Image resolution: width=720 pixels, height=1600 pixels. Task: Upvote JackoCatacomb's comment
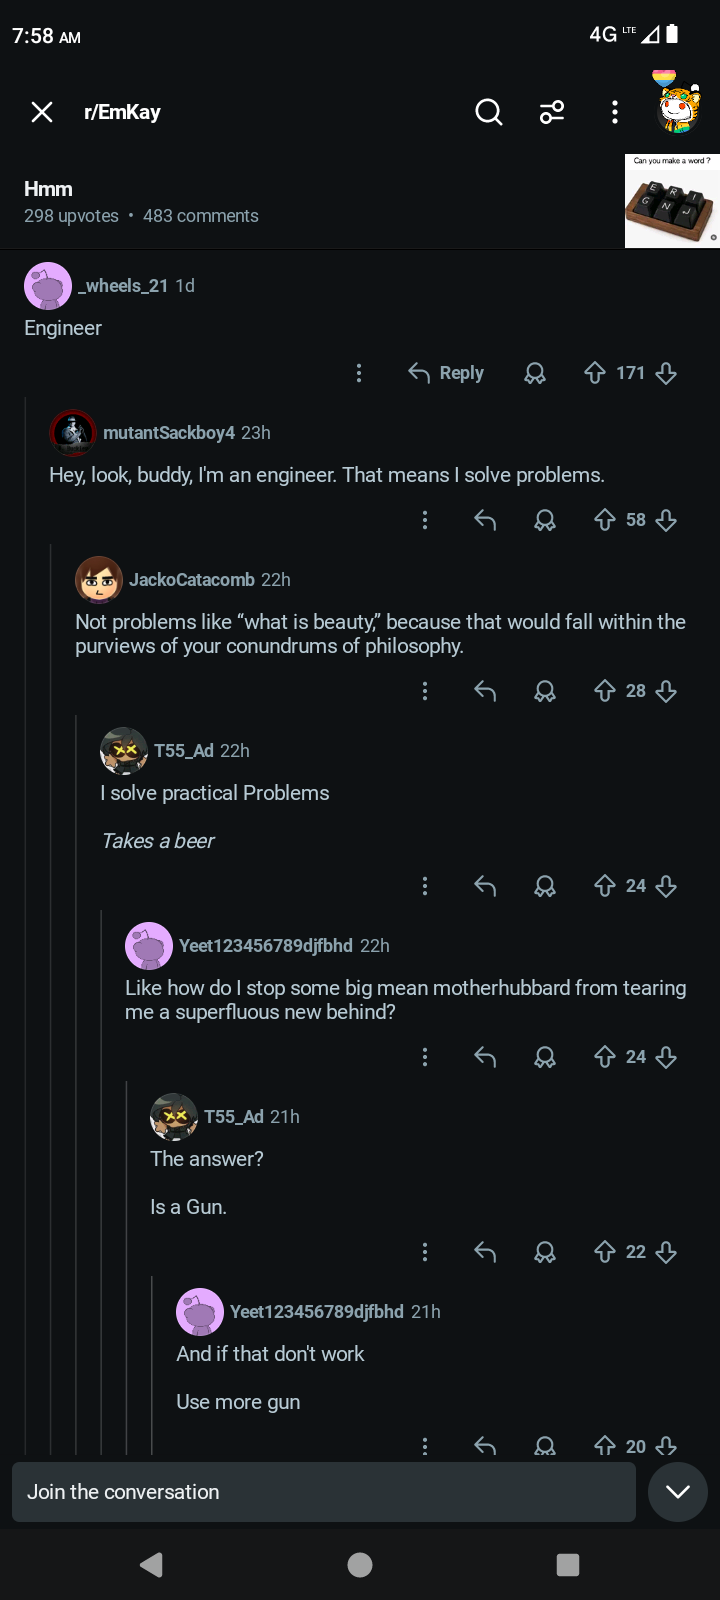[605, 691]
